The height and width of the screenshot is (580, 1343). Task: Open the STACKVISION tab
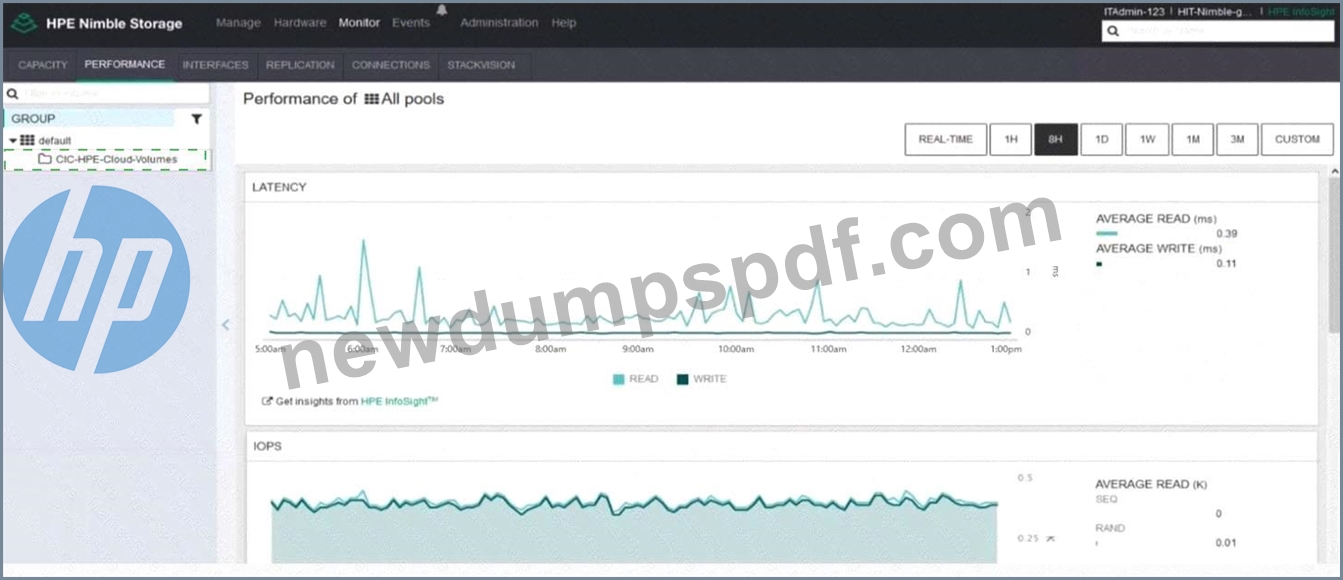(x=481, y=65)
